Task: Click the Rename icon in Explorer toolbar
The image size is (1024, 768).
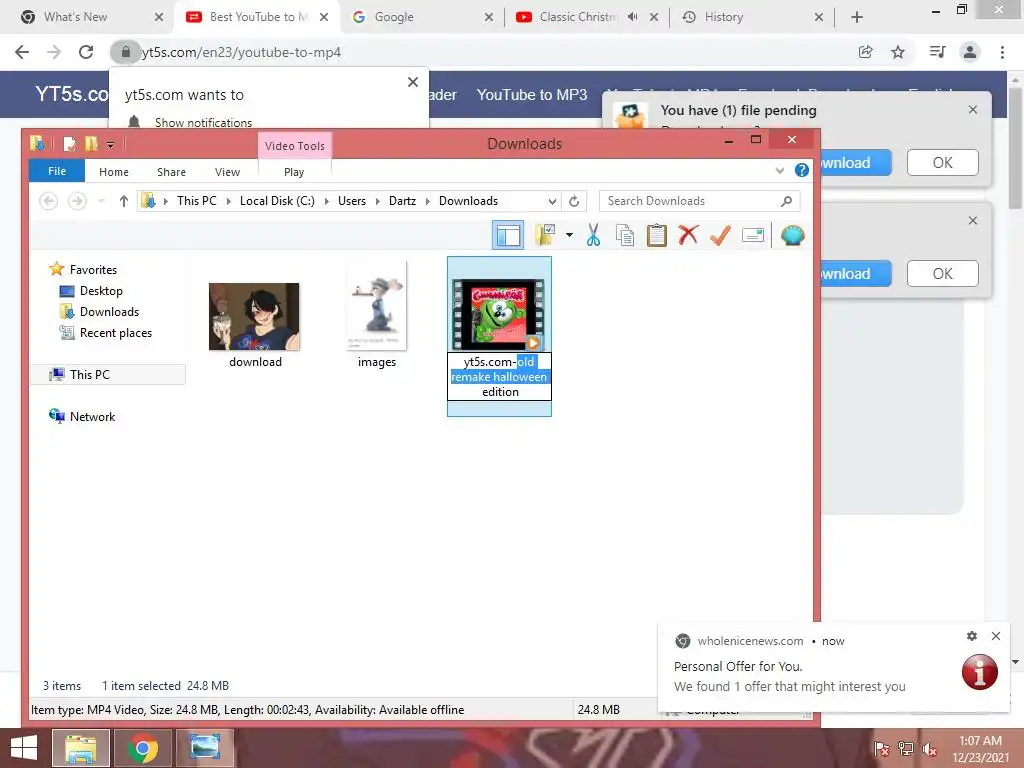Action: [x=753, y=235]
